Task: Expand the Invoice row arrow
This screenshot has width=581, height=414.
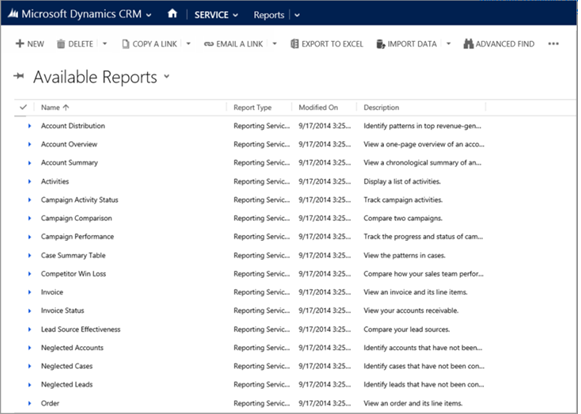Action: pyautogui.click(x=30, y=292)
